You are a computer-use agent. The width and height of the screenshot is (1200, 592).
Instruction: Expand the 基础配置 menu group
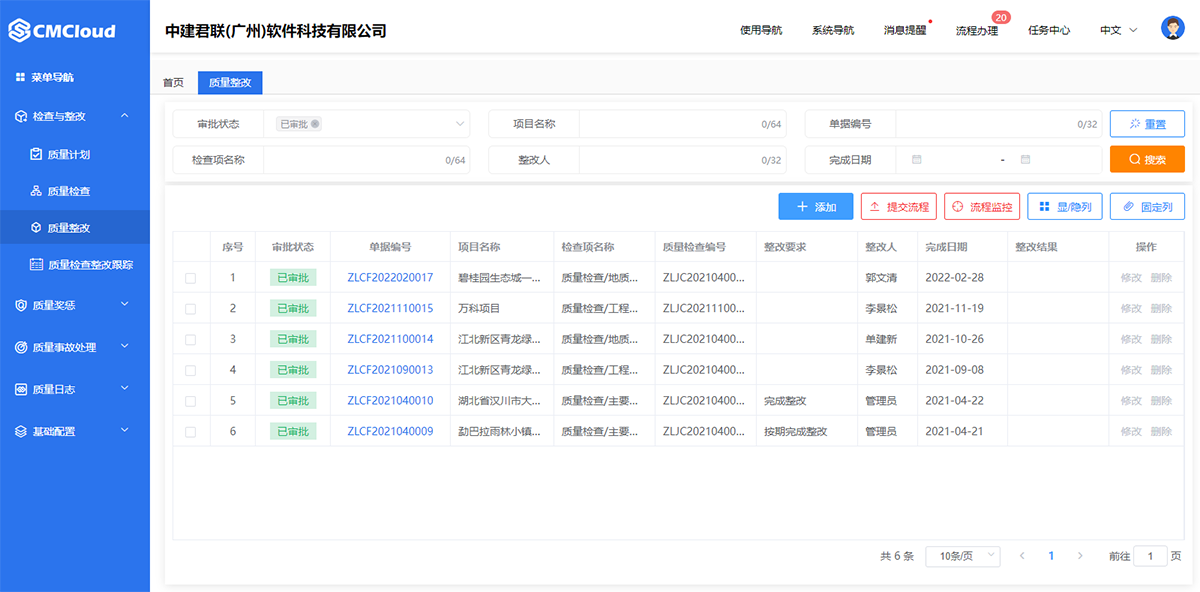[x=125, y=431]
